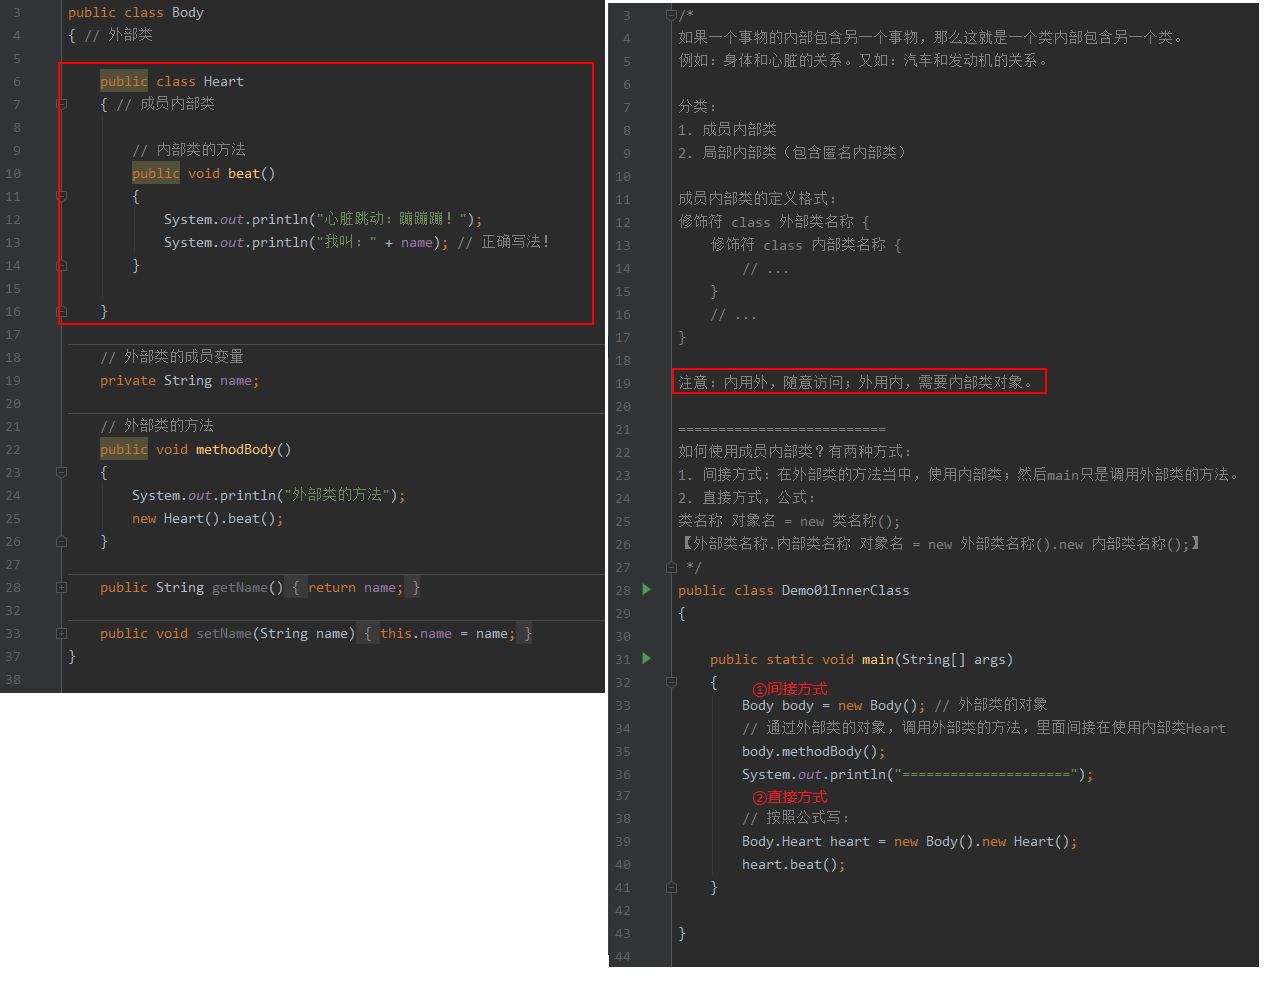Click the new Body().new Heart() expression
The image size is (1276, 984).
(985, 841)
